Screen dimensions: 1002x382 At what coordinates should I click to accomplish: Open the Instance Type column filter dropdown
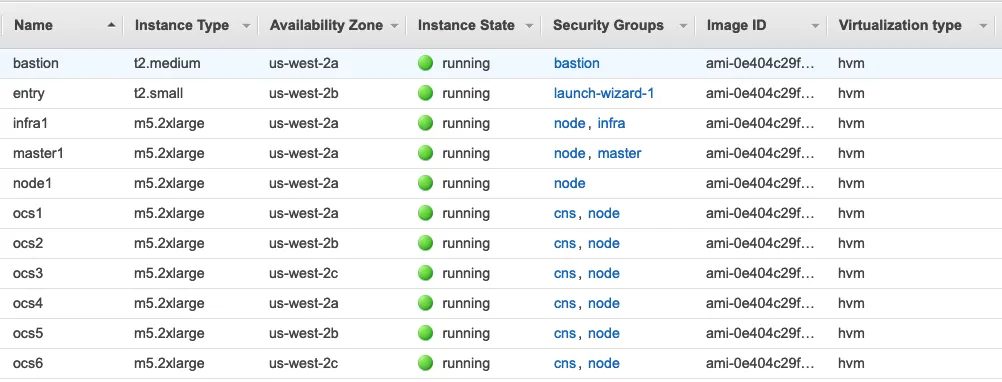tap(246, 26)
